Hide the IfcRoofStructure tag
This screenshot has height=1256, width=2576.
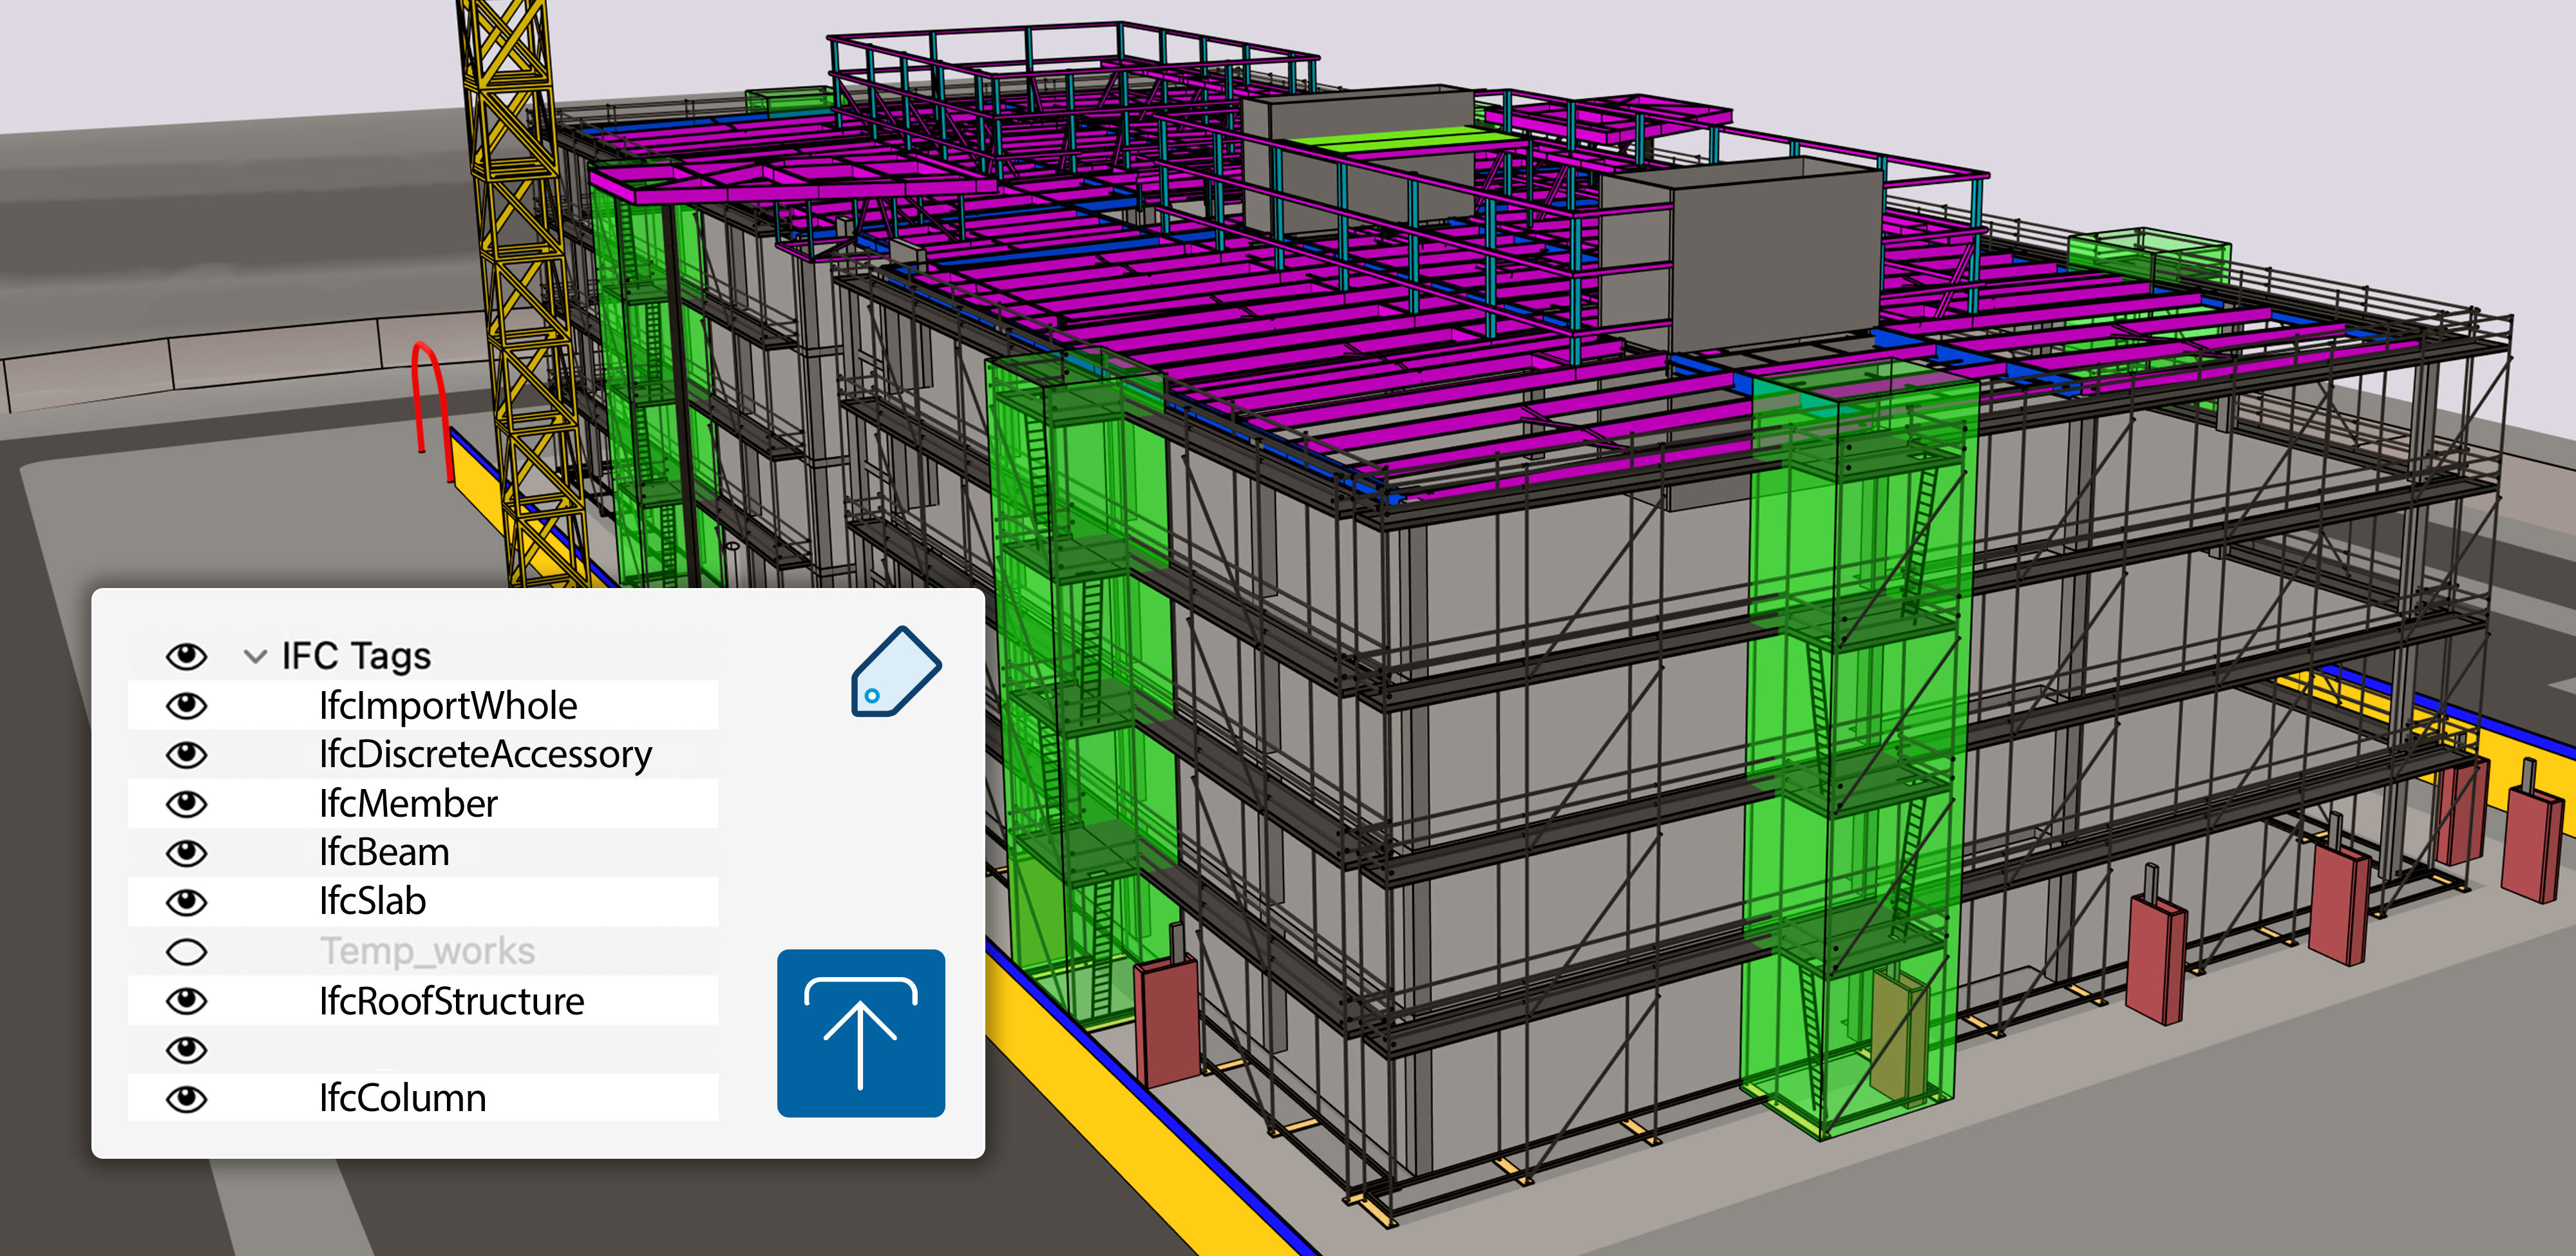tap(186, 1000)
